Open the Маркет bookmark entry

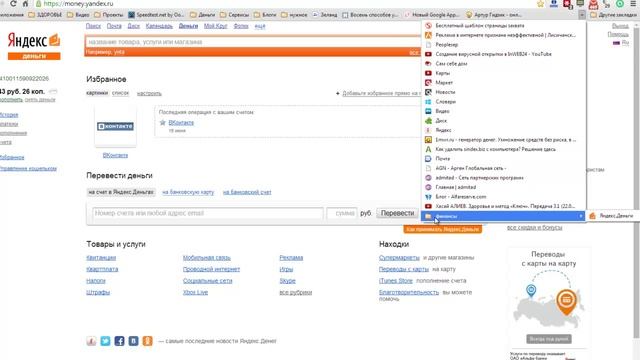[504, 82]
